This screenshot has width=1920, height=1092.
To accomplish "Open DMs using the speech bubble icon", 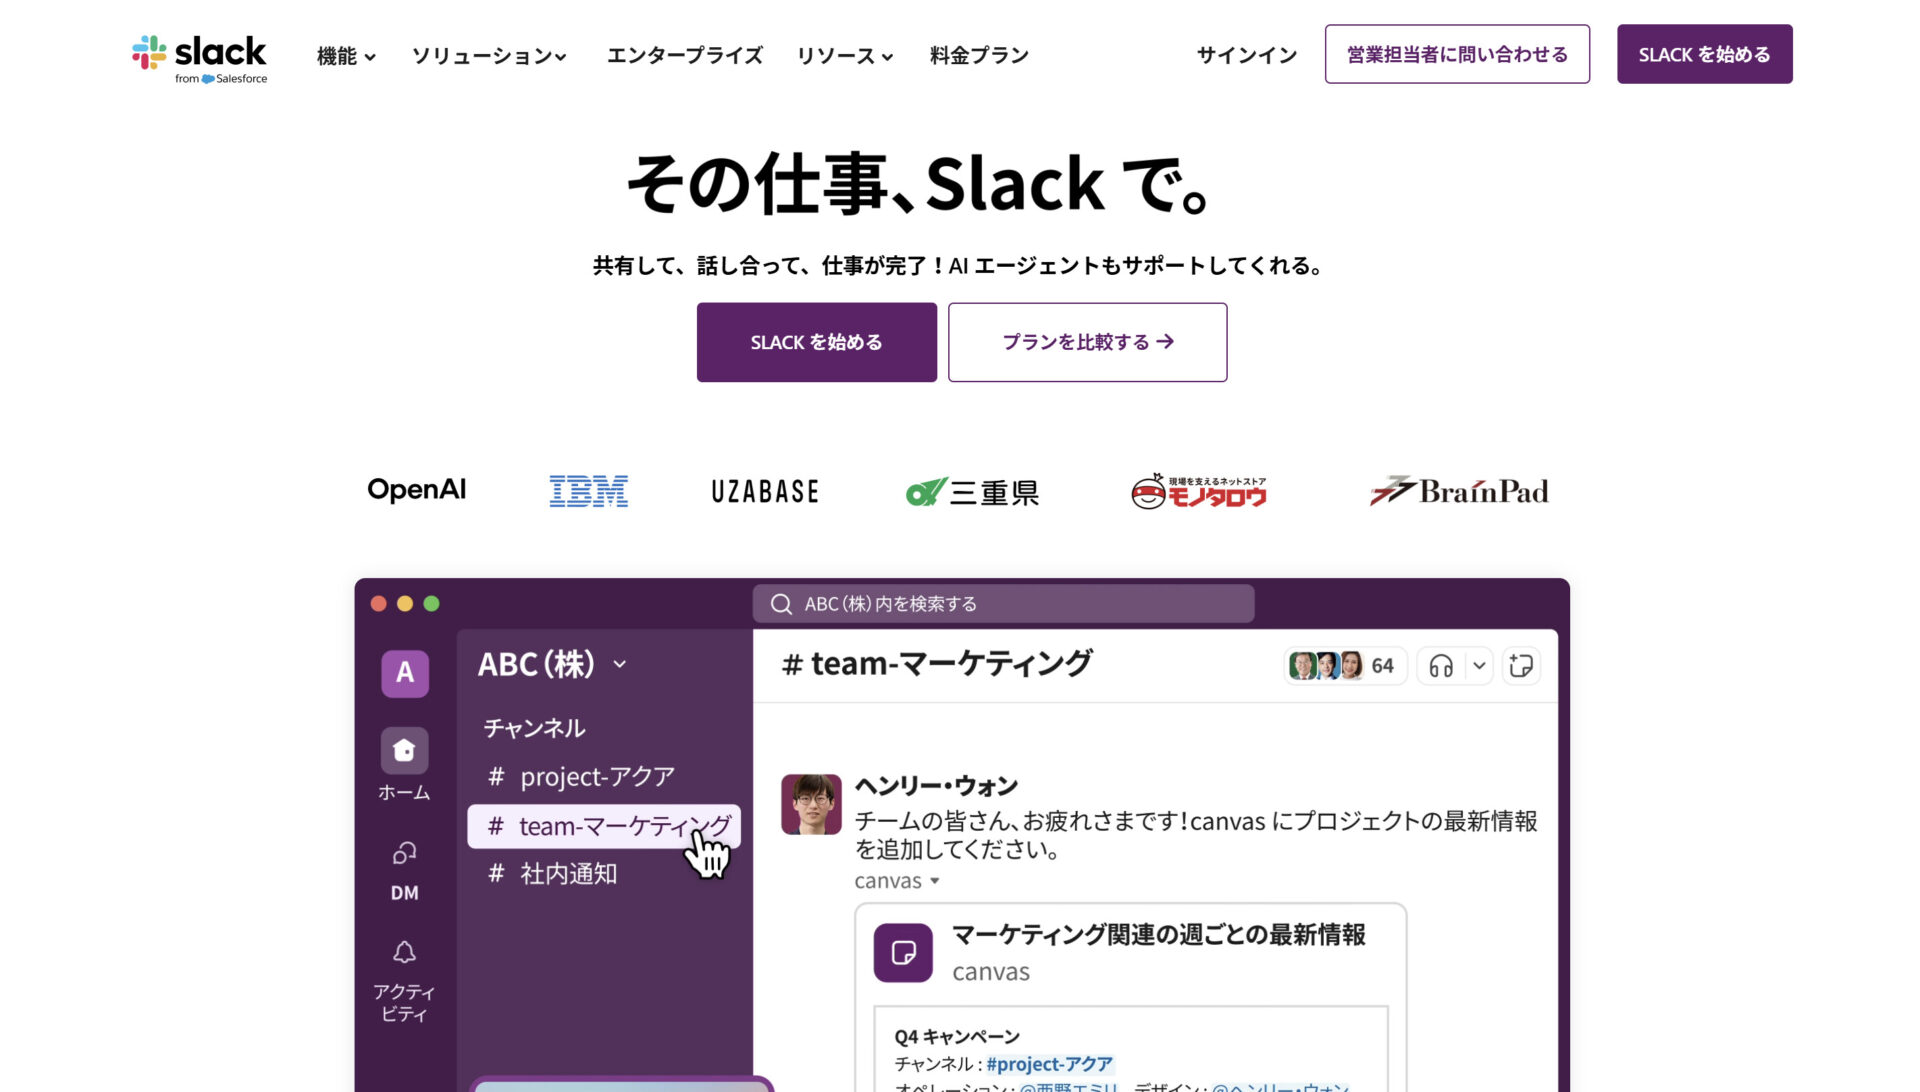I will click(x=404, y=853).
